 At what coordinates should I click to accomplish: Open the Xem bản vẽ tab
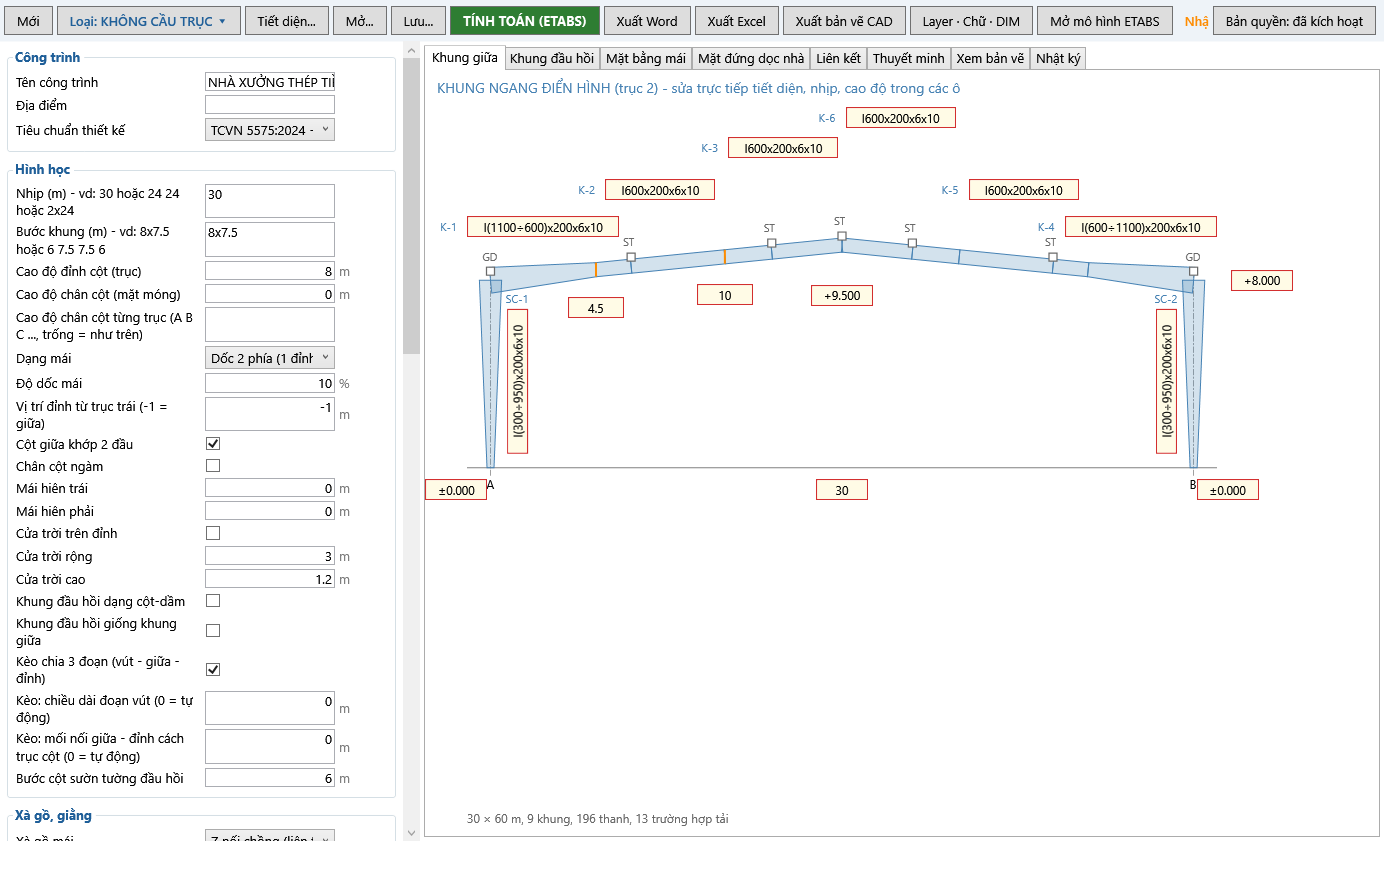(990, 59)
